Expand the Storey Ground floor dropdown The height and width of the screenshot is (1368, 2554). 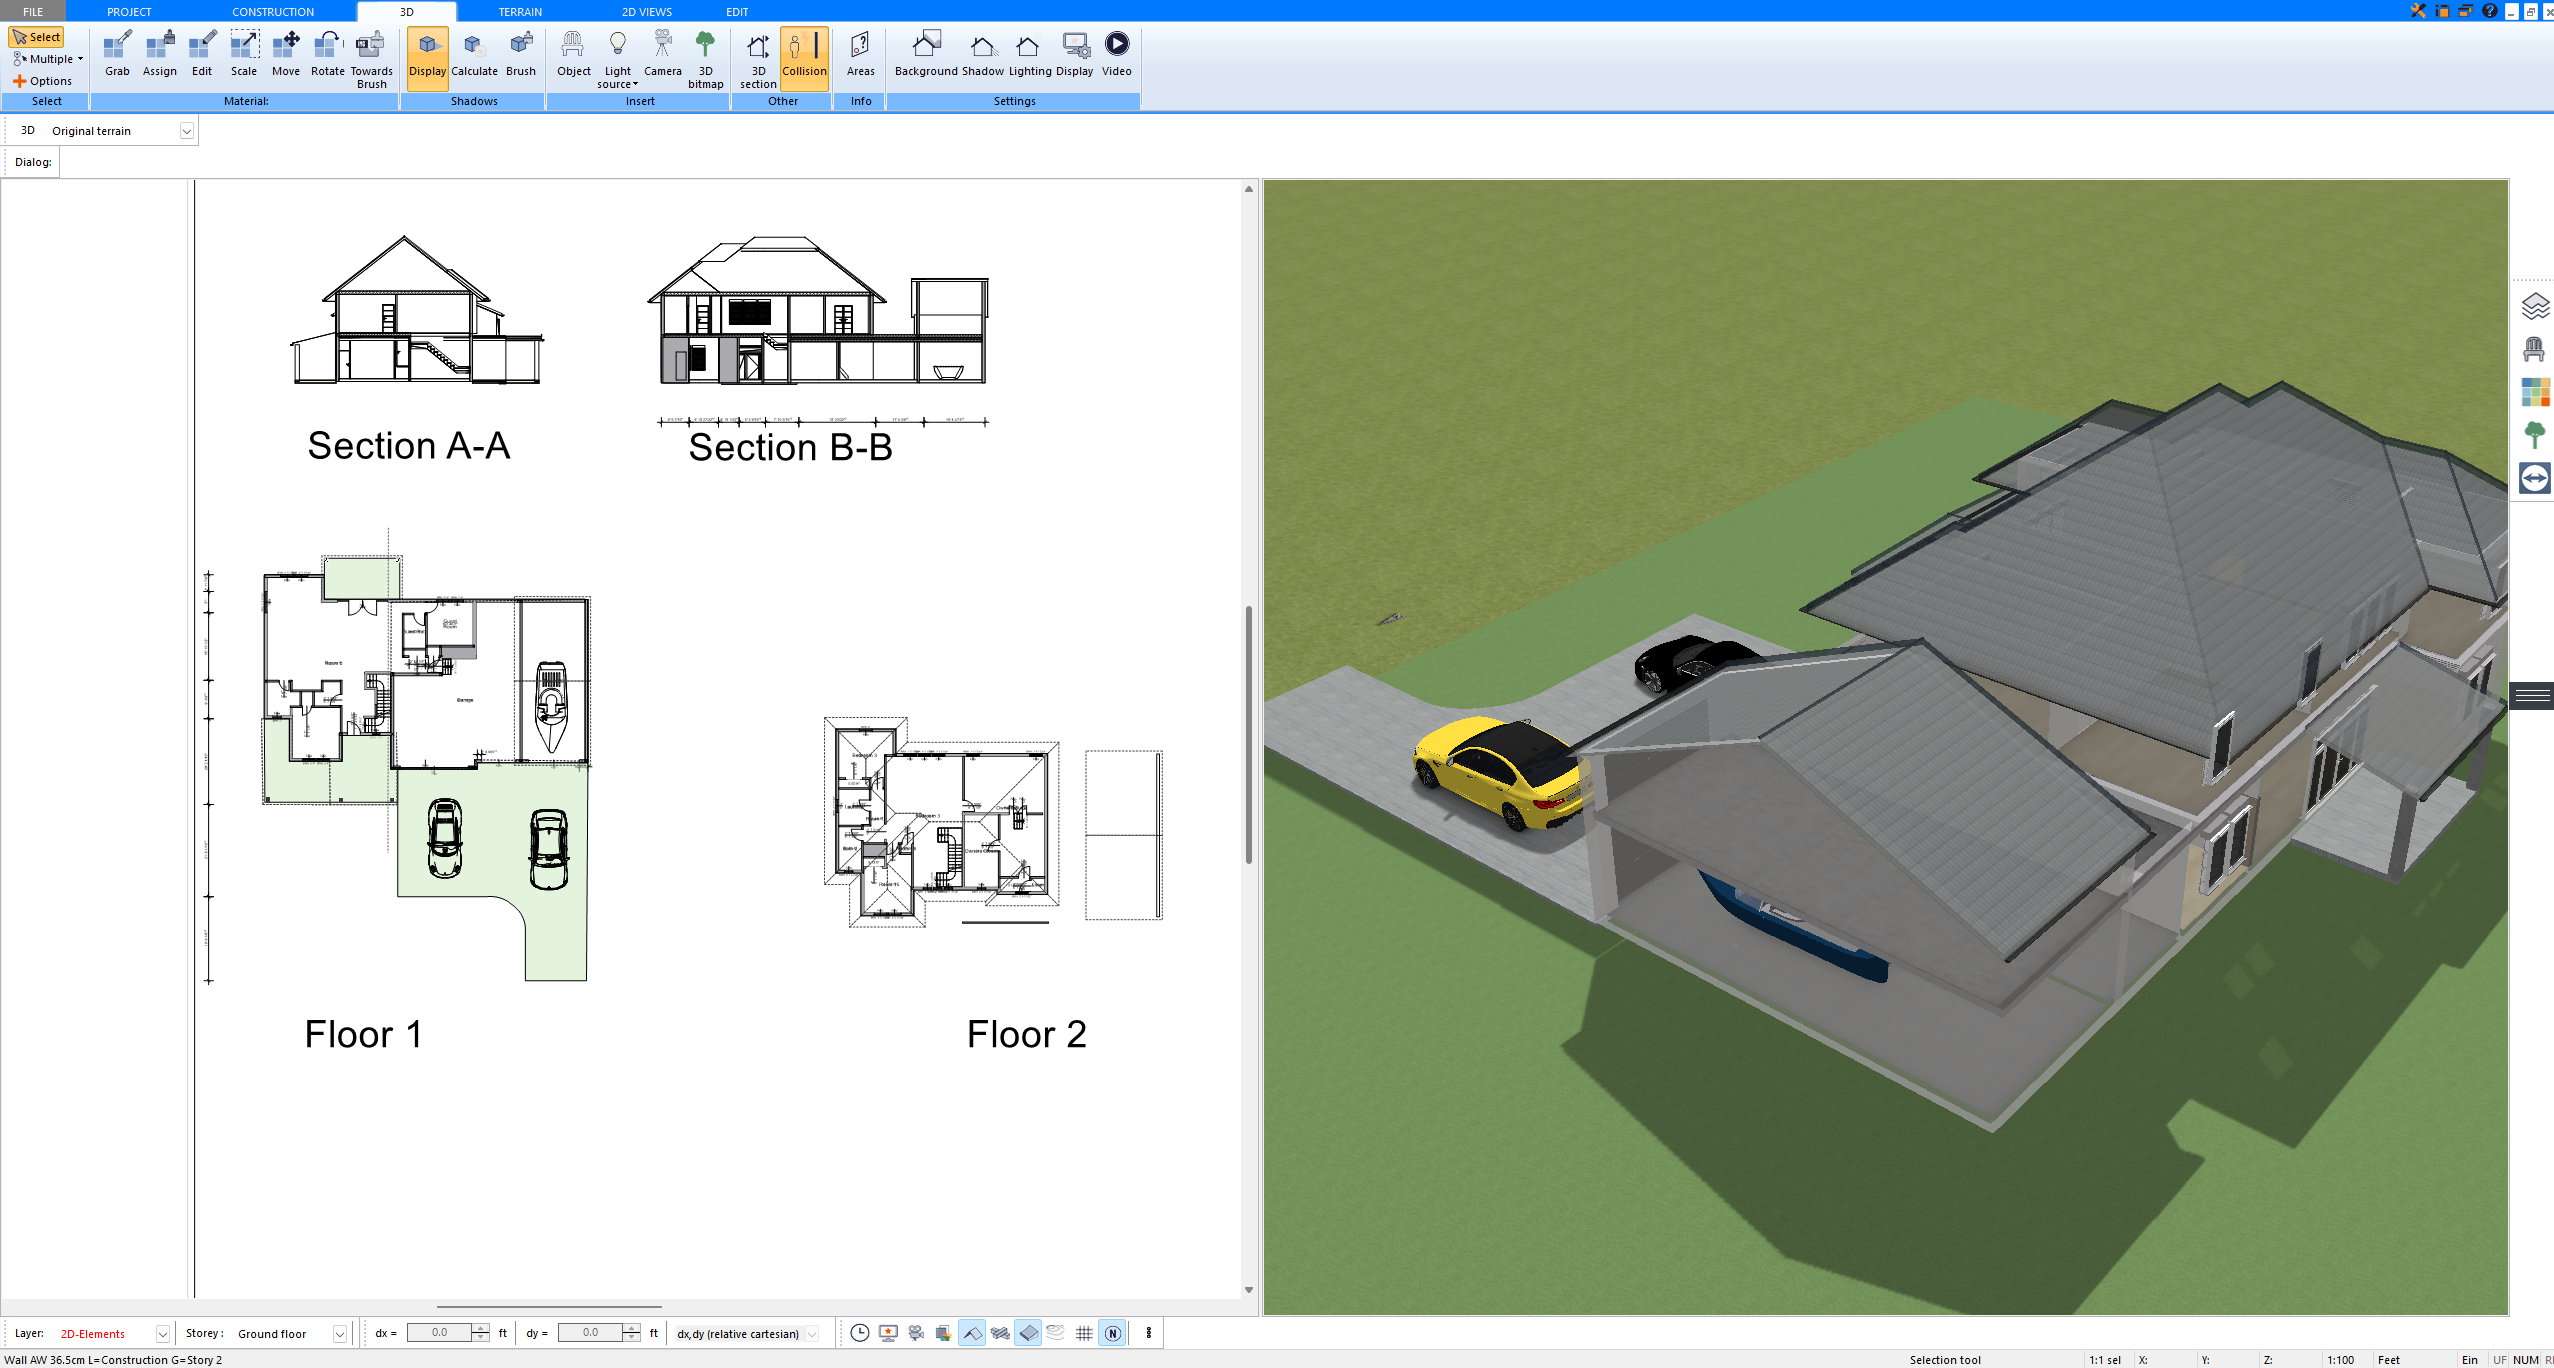point(339,1333)
